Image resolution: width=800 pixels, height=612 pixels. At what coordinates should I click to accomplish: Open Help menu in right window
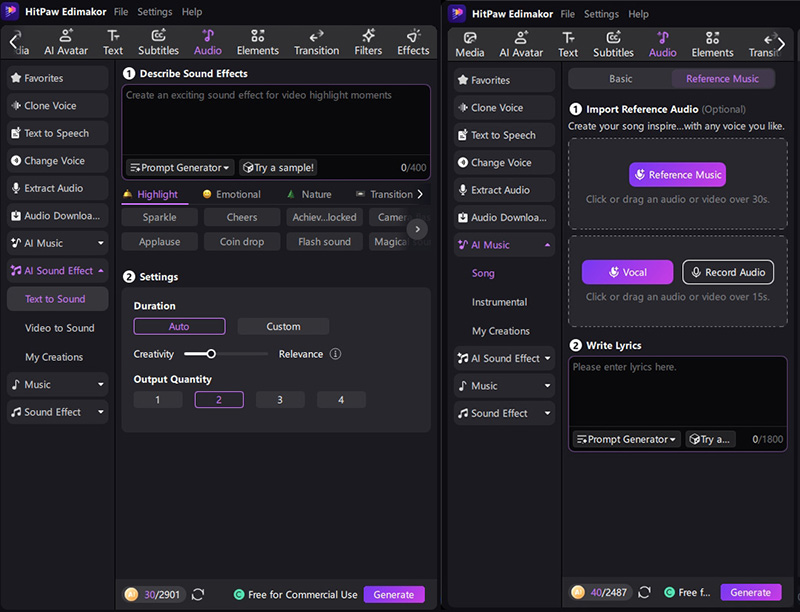pos(638,14)
